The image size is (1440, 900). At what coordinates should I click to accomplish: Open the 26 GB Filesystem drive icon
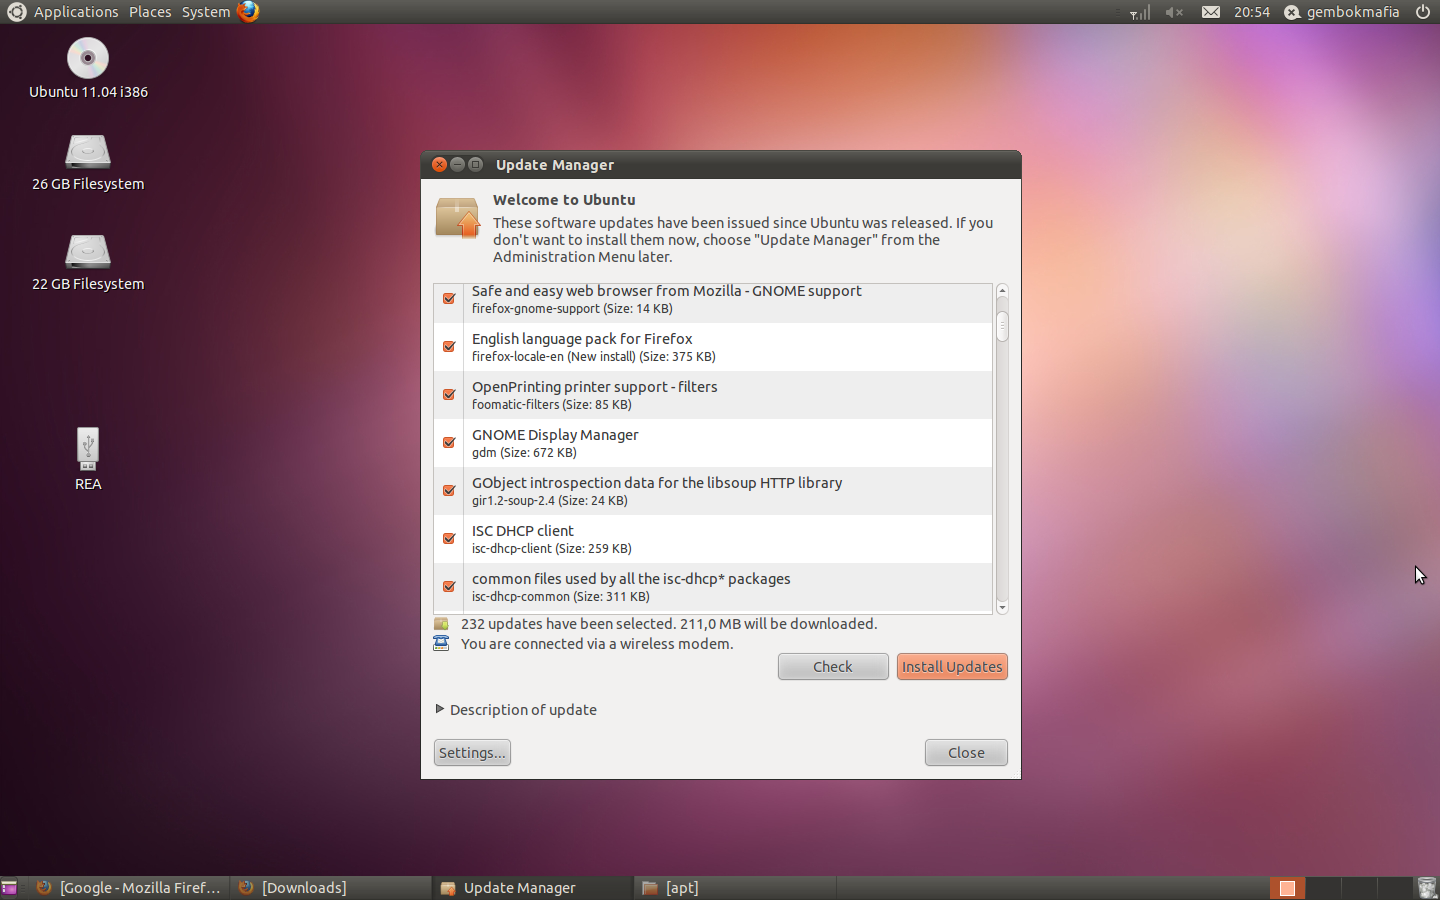pyautogui.click(x=88, y=151)
